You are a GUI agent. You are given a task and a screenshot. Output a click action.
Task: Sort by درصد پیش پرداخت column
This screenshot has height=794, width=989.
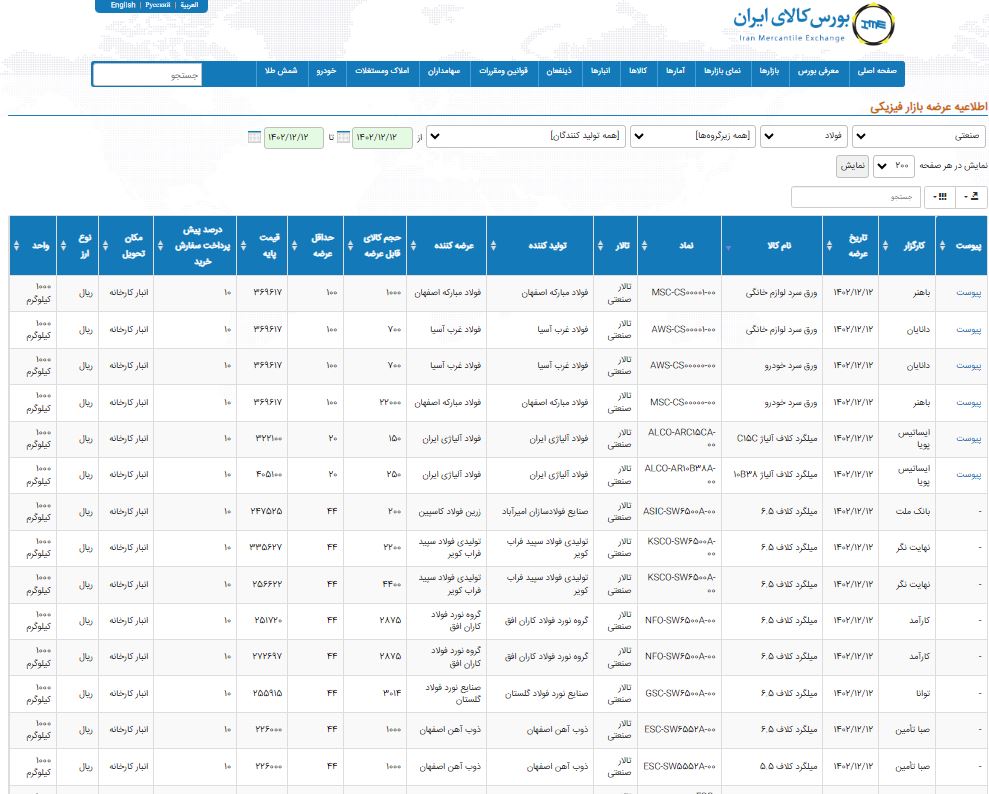coord(160,245)
